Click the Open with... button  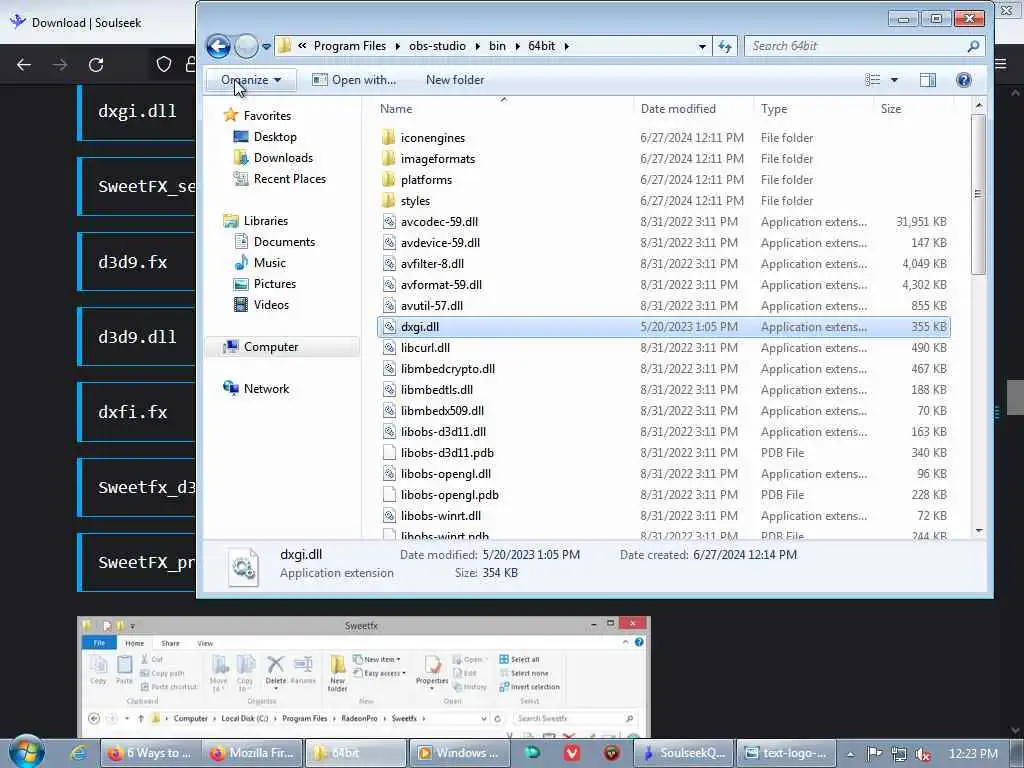click(354, 80)
